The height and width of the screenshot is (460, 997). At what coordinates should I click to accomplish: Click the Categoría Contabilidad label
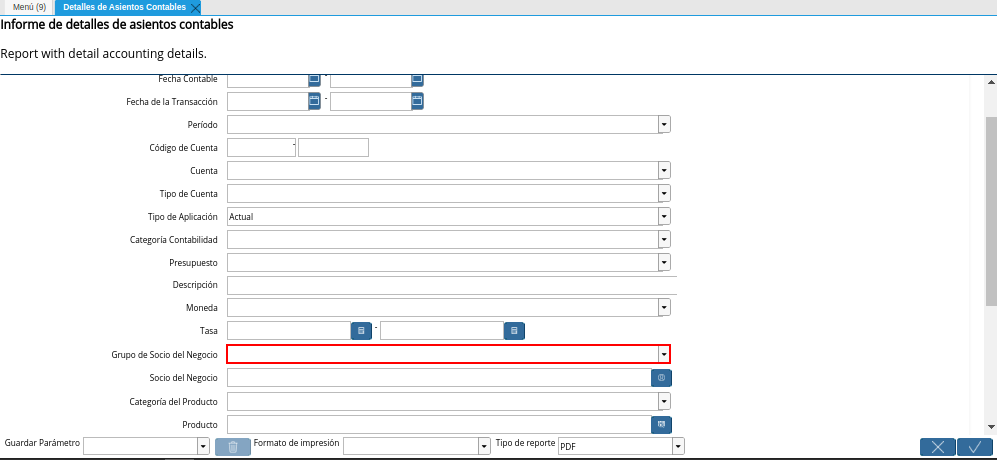174,239
